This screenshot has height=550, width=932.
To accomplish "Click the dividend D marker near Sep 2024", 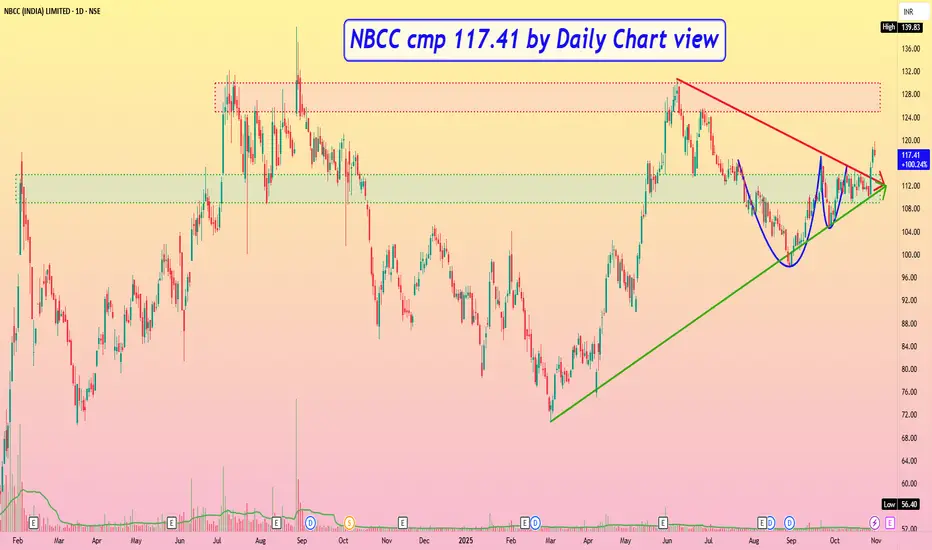I will (310, 523).
